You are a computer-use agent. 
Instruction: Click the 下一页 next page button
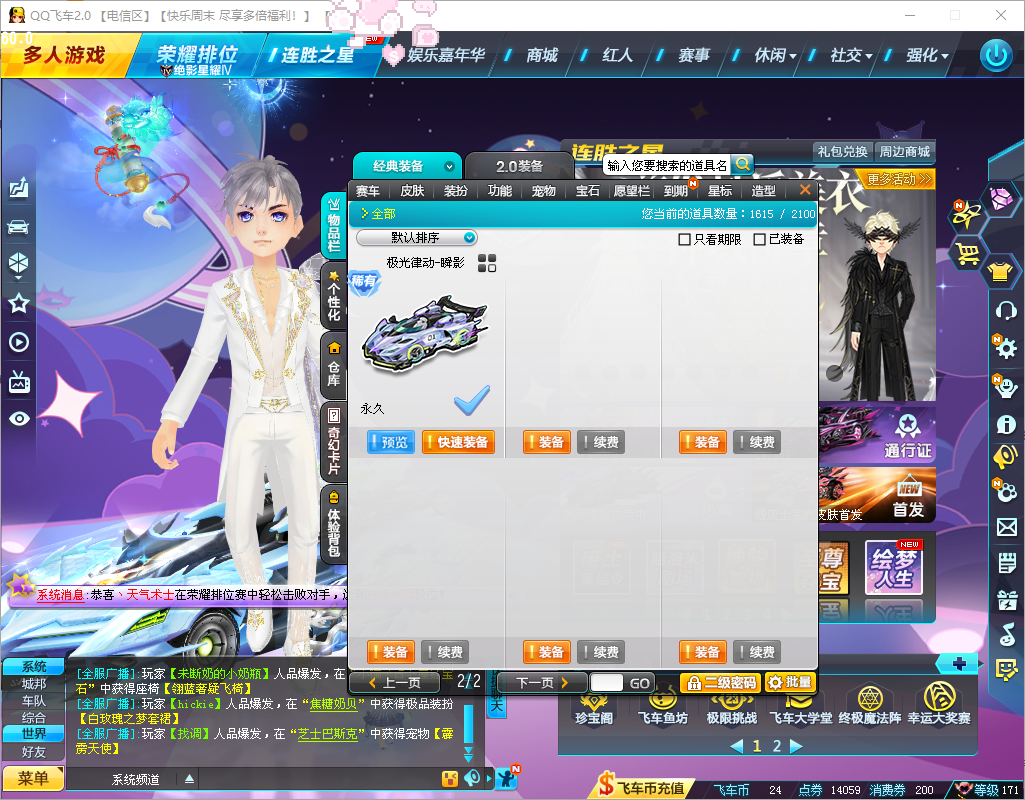point(542,683)
